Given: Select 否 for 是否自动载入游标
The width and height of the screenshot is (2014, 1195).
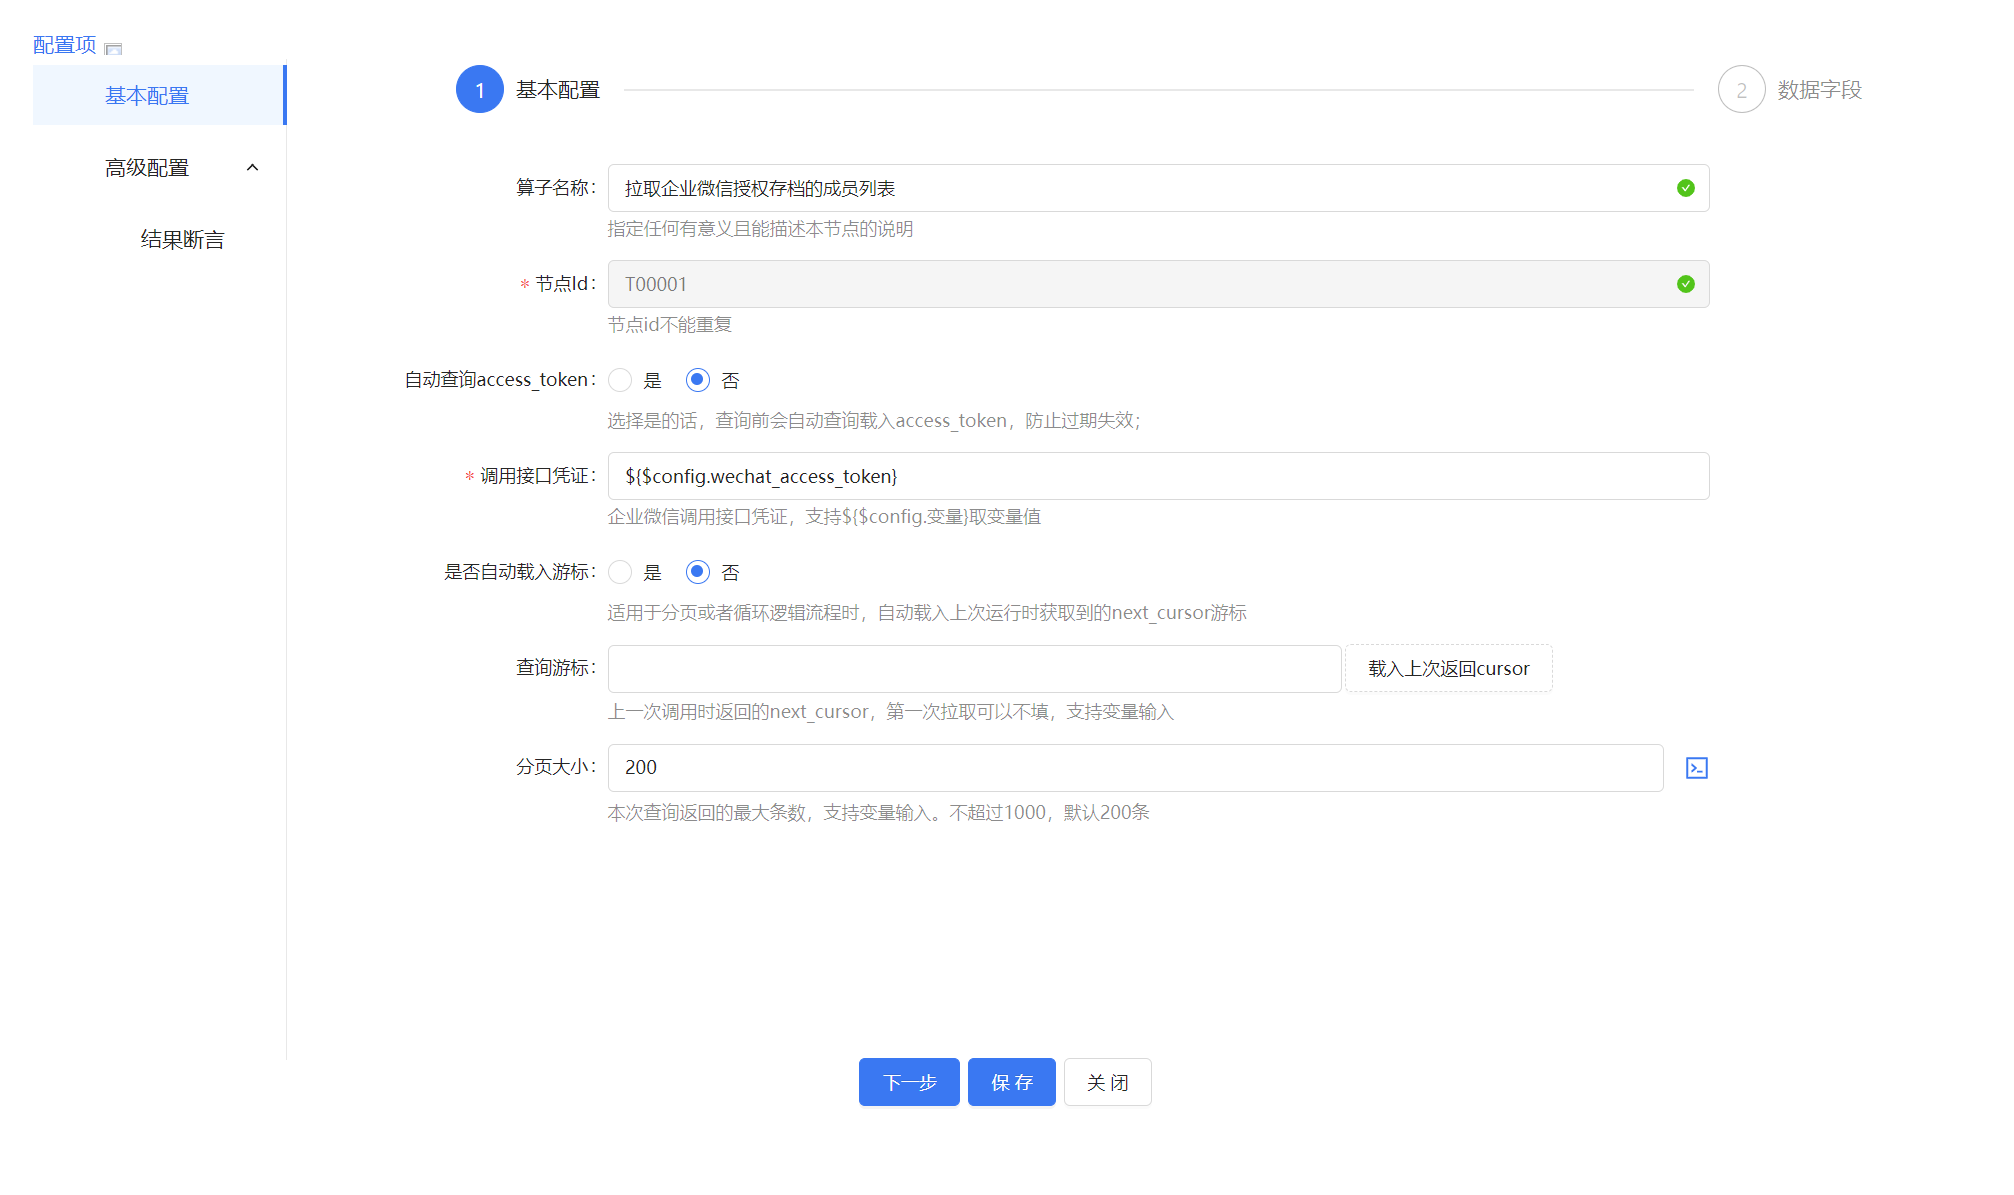Looking at the screenshot, I should pyautogui.click(x=697, y=572).
